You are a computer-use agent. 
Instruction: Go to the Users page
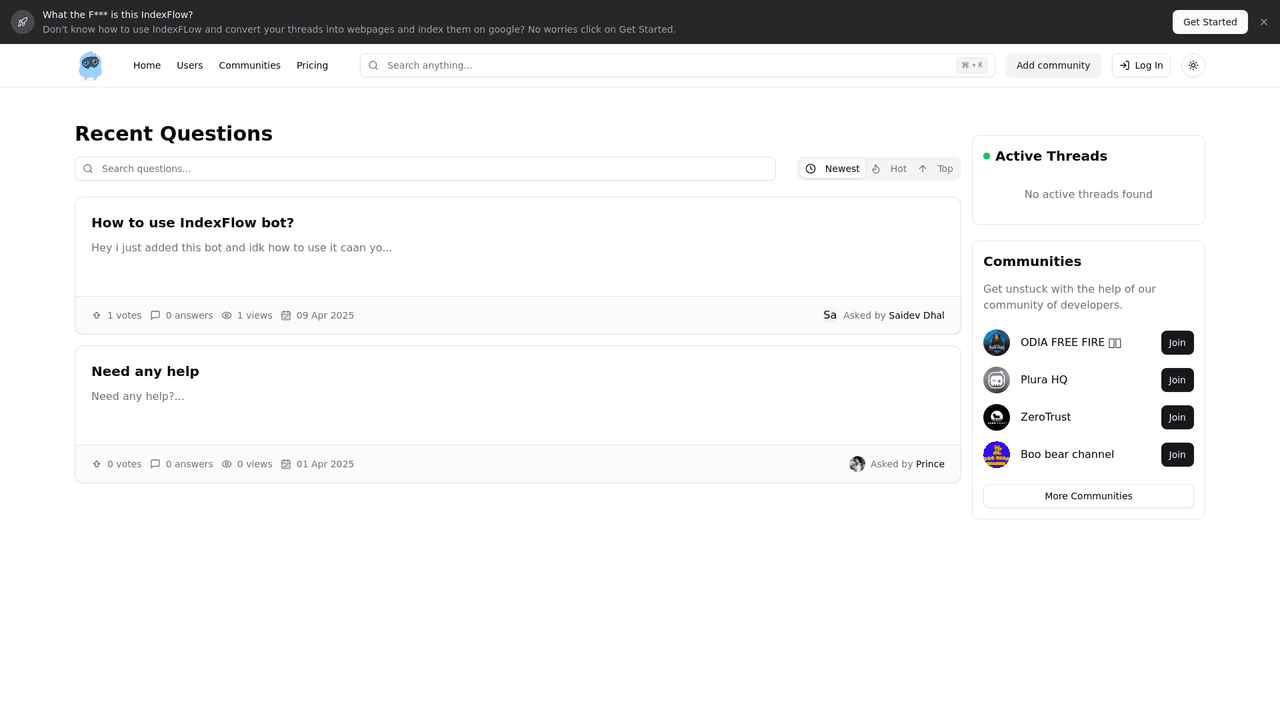tap(190, 65)
